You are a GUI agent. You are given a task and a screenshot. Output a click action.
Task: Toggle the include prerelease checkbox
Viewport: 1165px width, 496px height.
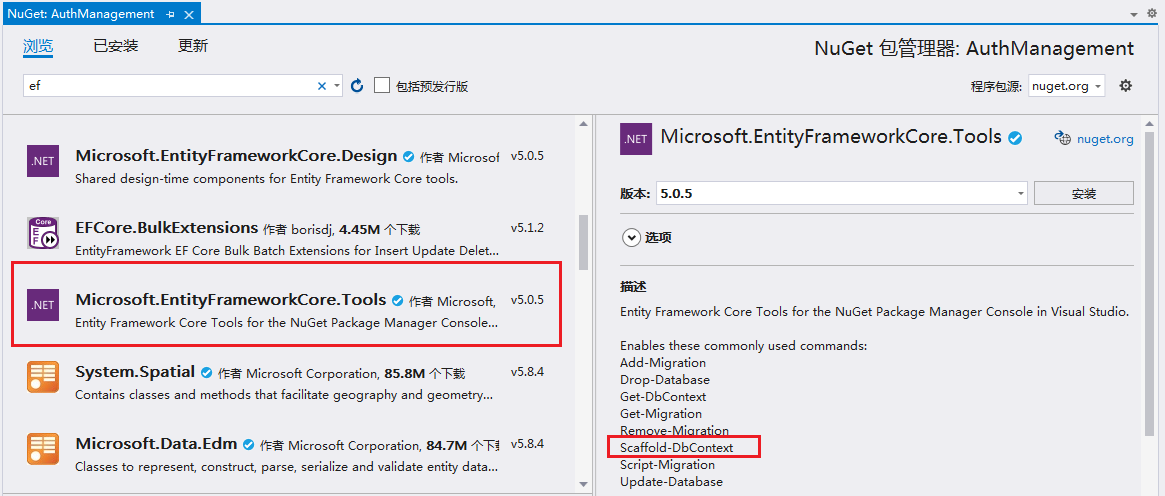pyautogui.click(x=382, y=86)
